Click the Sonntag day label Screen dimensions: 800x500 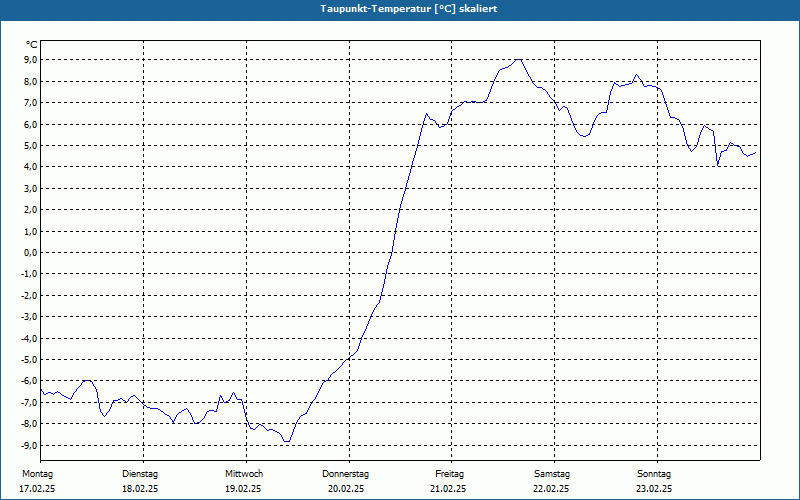654,474
